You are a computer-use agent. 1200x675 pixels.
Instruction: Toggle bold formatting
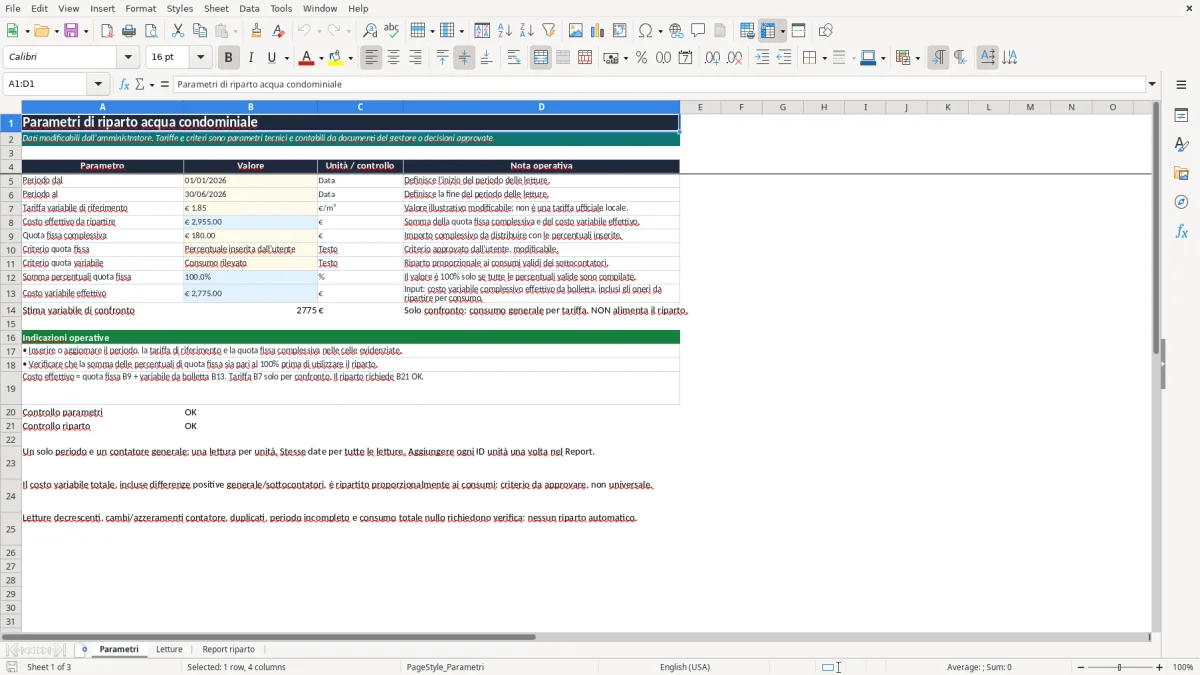coord(229,58)
